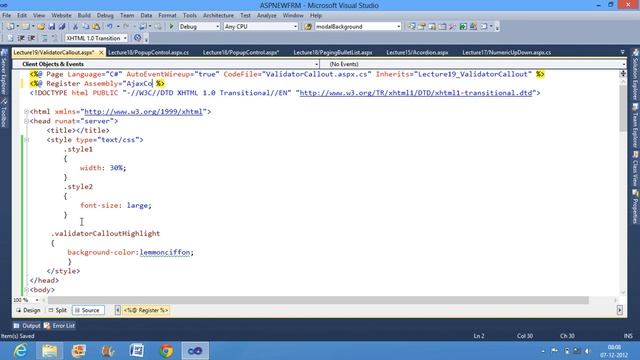Switch to Lecture18/PopupControl.aspx.cs tab

coord(148,52)
